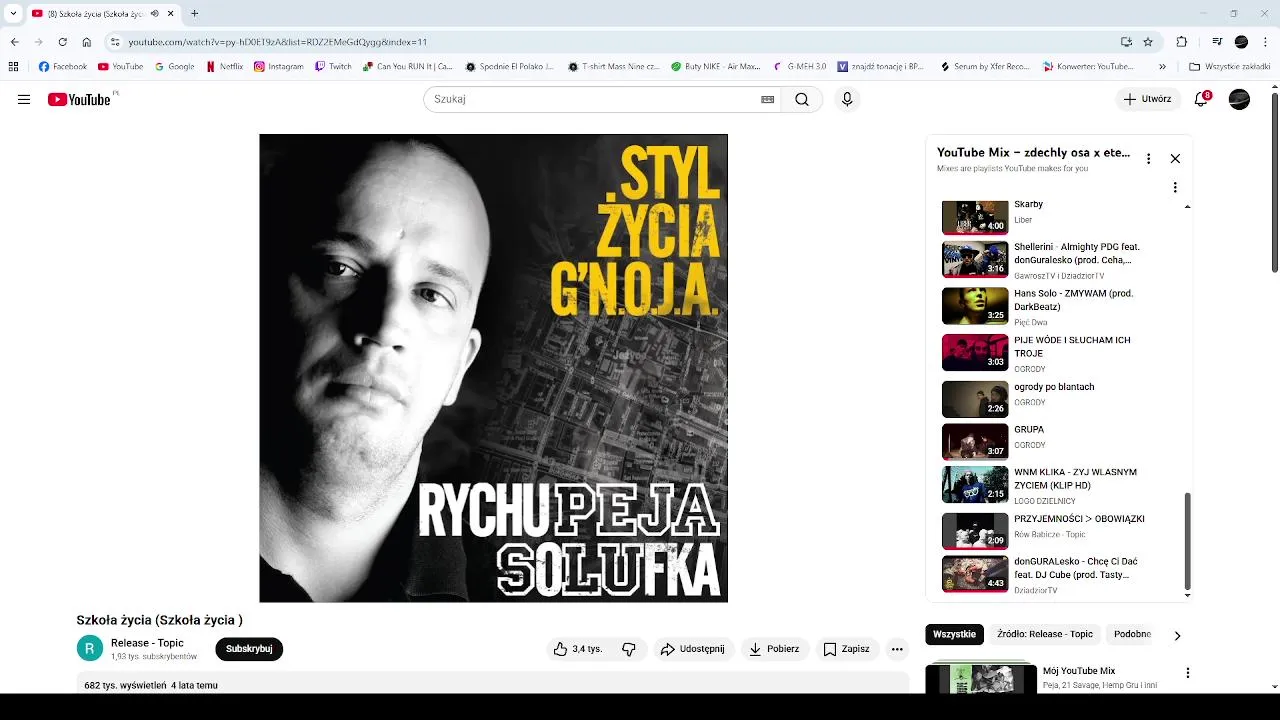Screen dimensions: 1280x720
Task: Open more actions ellipsis beside Zapisz
Action: click(x=897, y=649)
